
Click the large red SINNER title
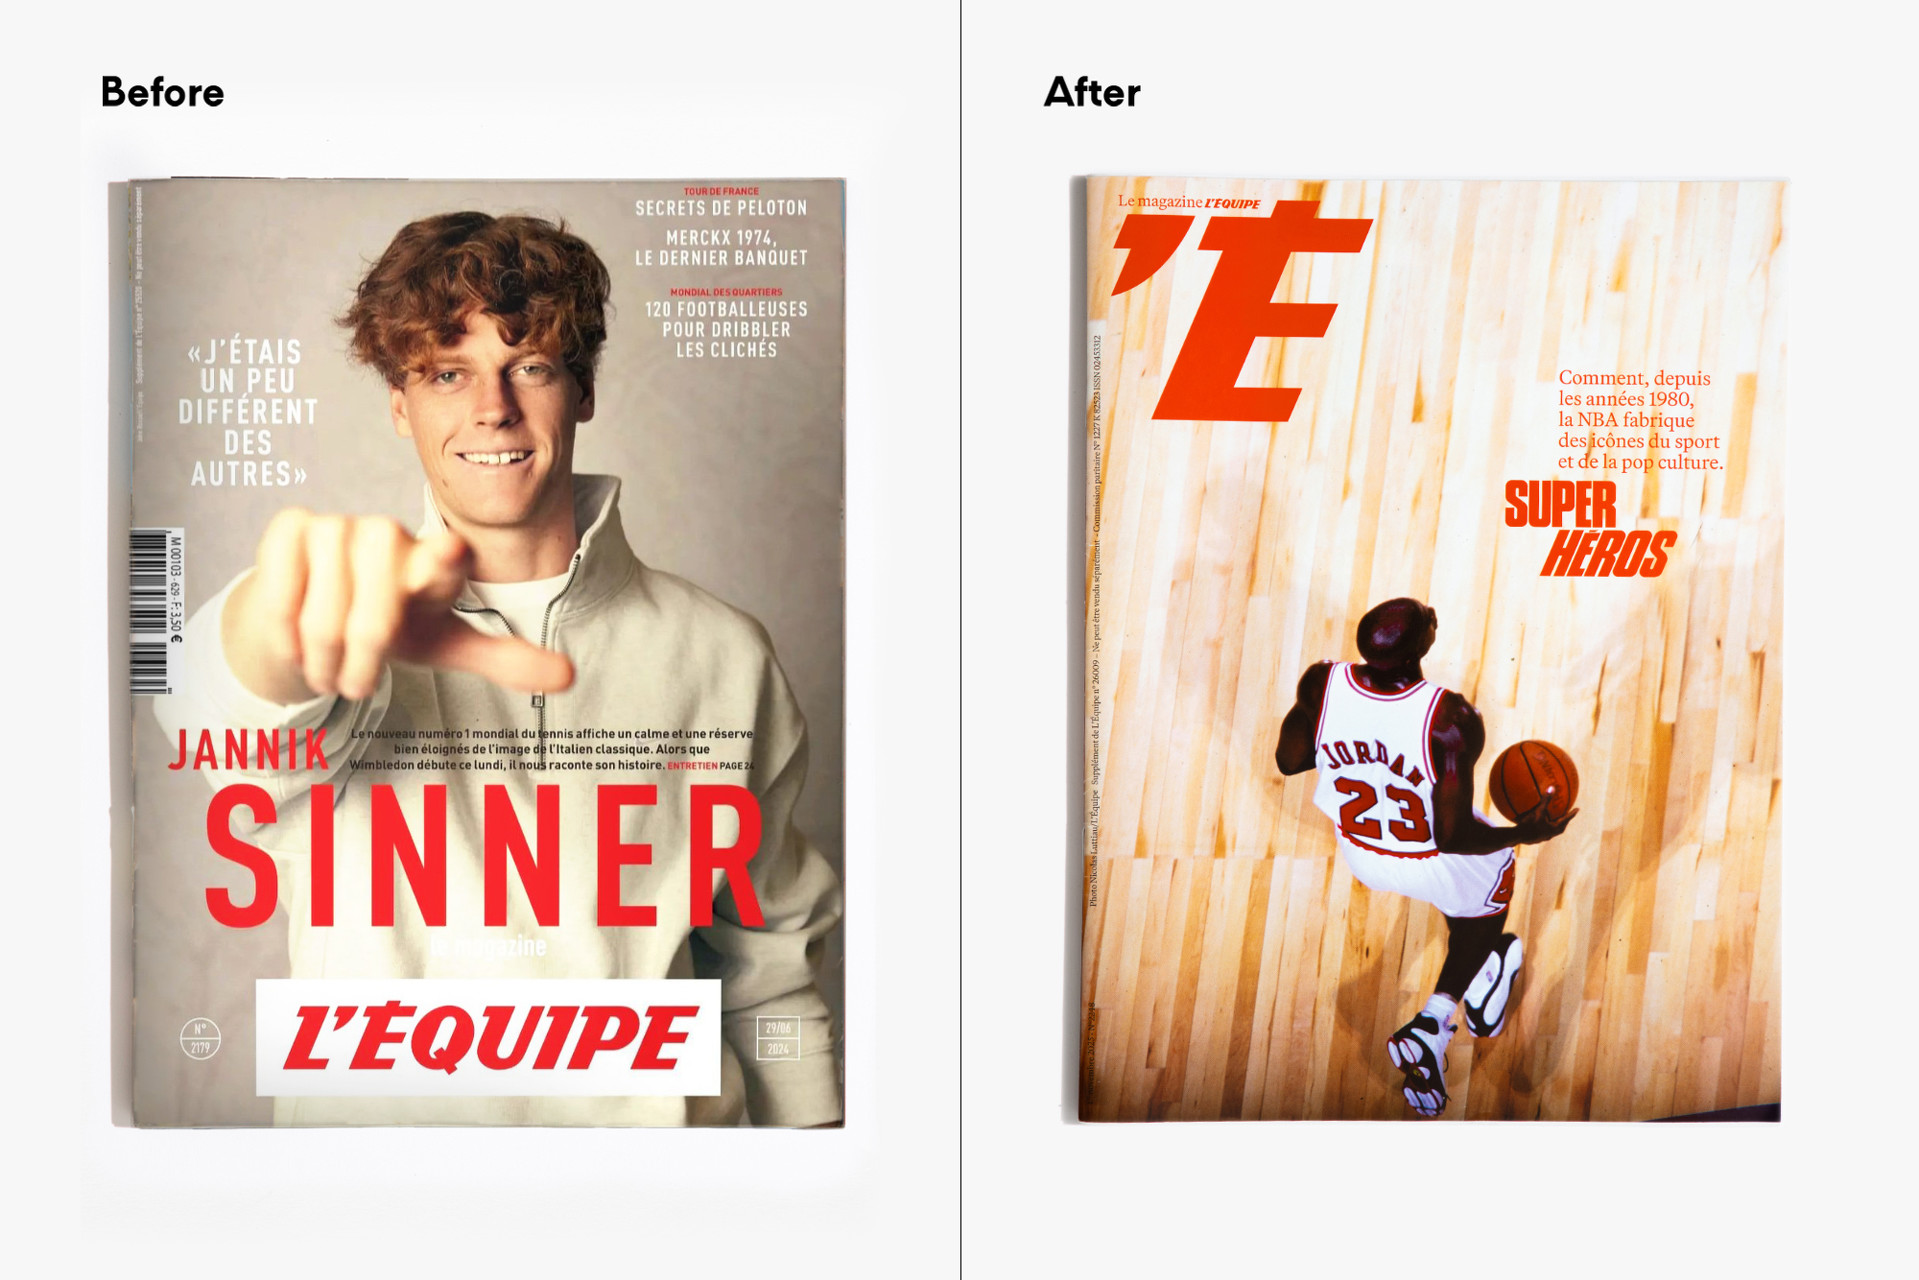pos(486,856)
